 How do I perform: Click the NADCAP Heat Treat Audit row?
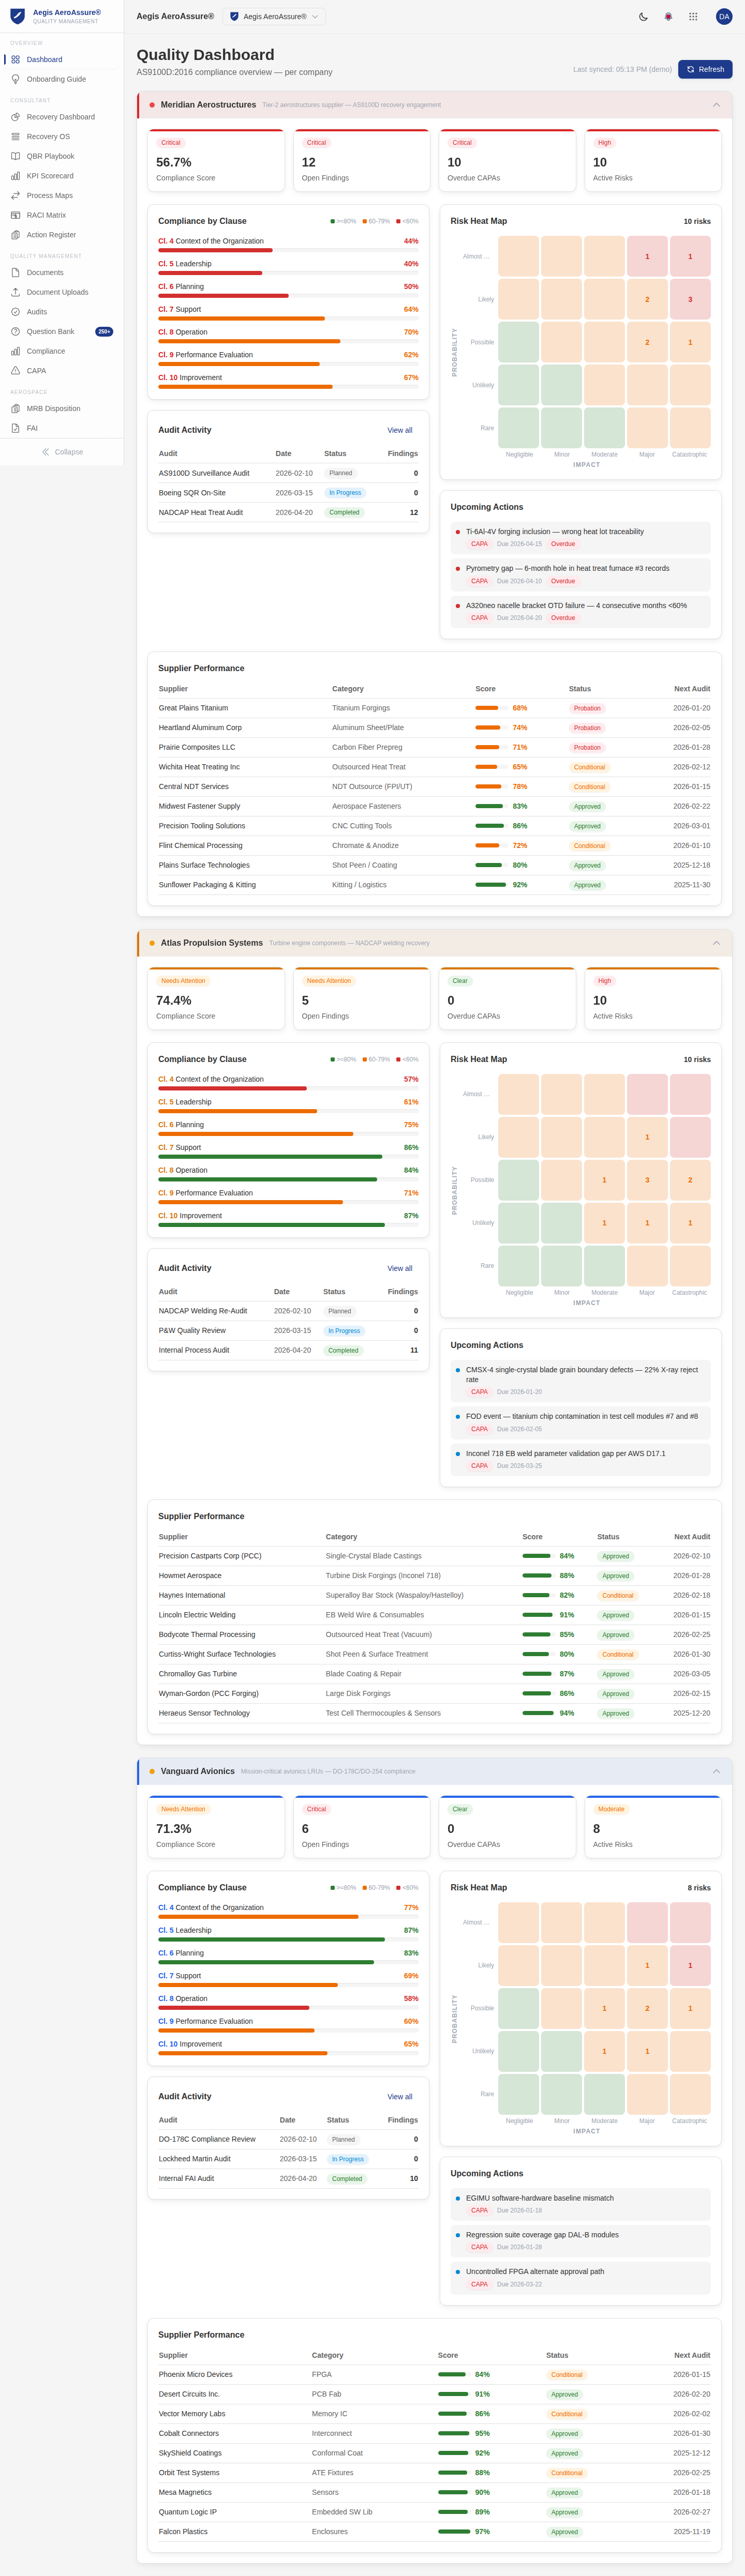click(288, 512)
